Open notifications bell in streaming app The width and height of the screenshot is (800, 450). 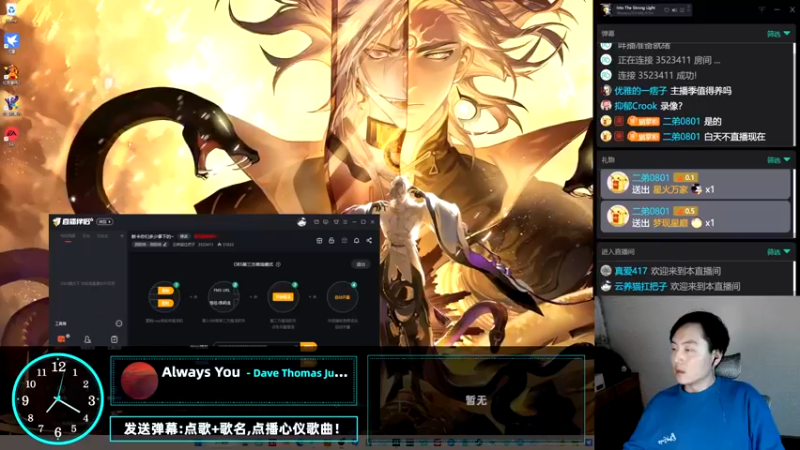[x=357, y=240]
